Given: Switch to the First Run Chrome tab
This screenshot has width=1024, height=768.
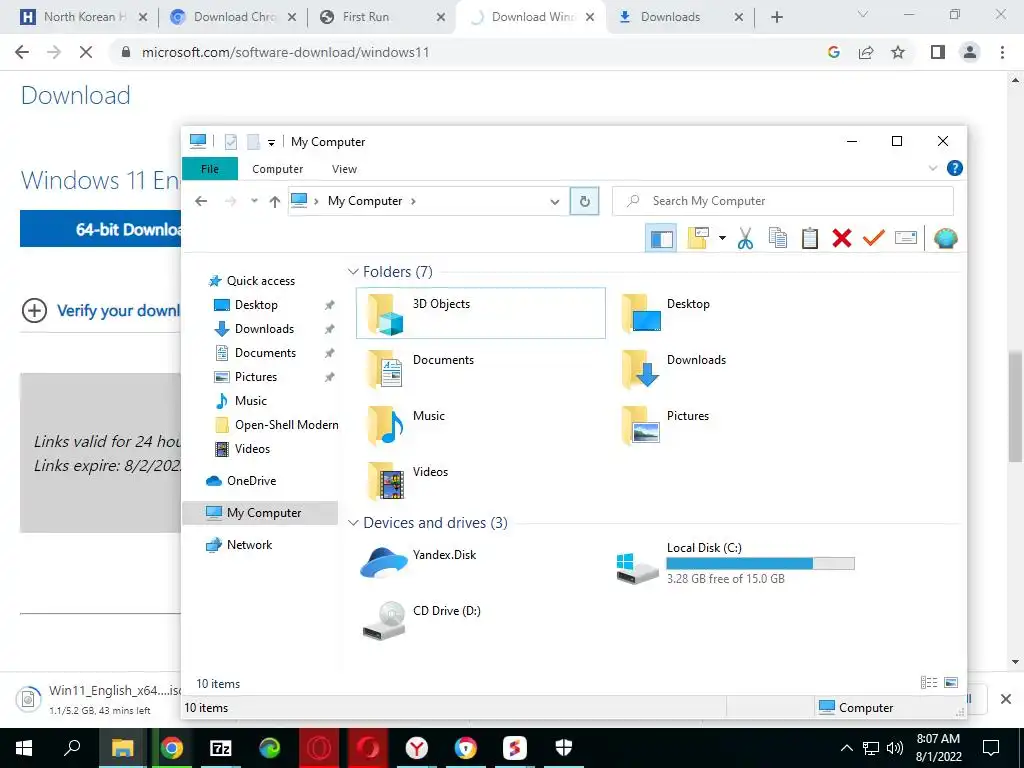Looking at the screenshot, I should click(379, 17).
